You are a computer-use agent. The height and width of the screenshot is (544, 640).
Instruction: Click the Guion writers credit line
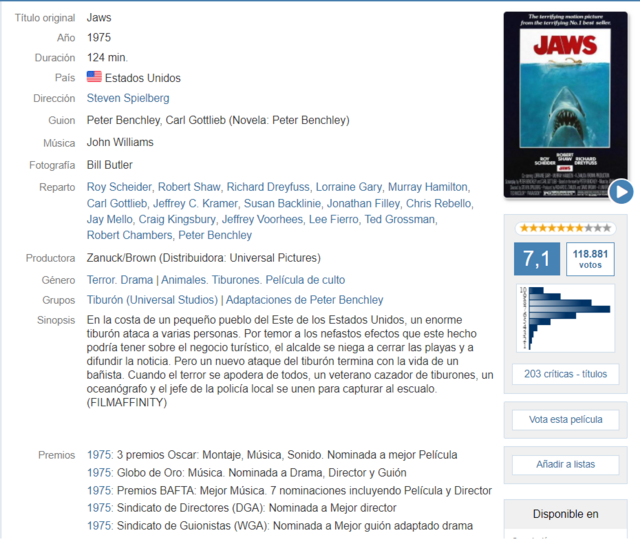pyautogui.click(x=218, y=120)
